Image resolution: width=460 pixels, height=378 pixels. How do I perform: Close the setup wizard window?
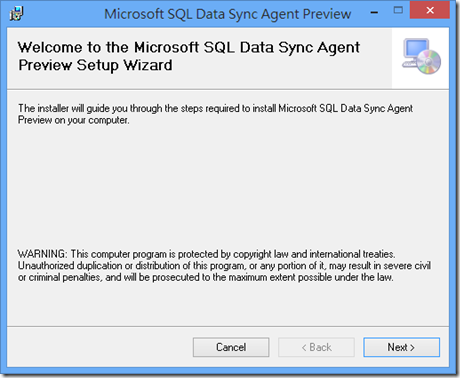[430, 10]
